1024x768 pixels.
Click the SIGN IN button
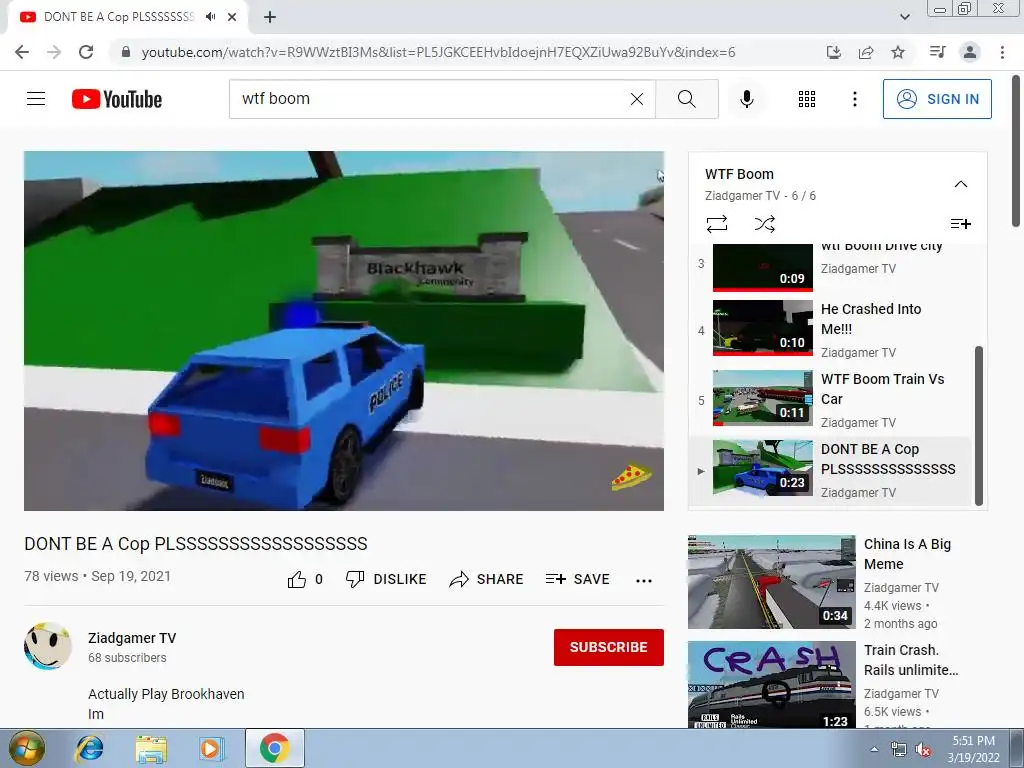937,99
